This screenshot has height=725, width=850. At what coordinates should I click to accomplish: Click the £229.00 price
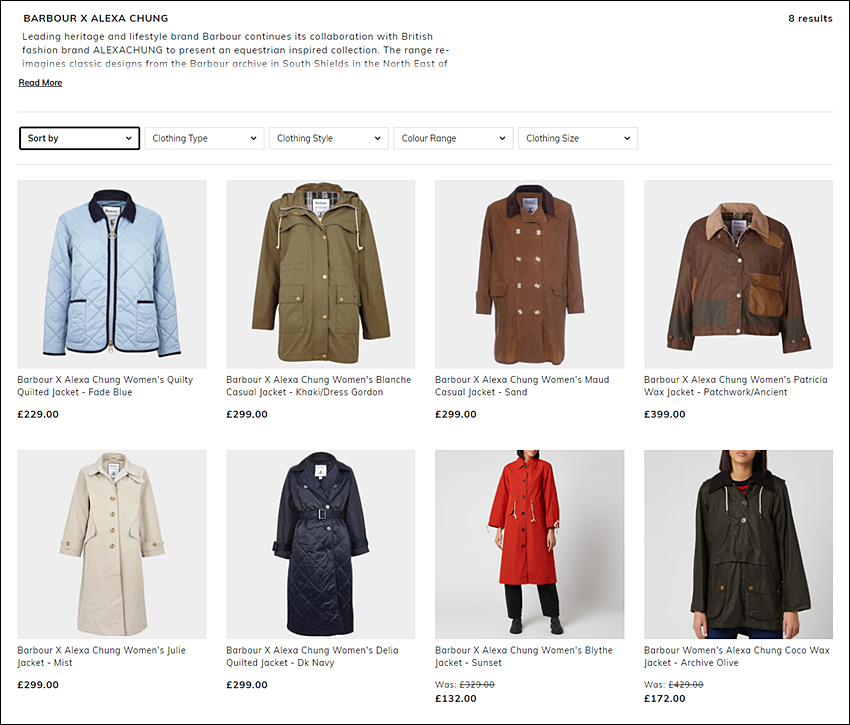(38, 414)
